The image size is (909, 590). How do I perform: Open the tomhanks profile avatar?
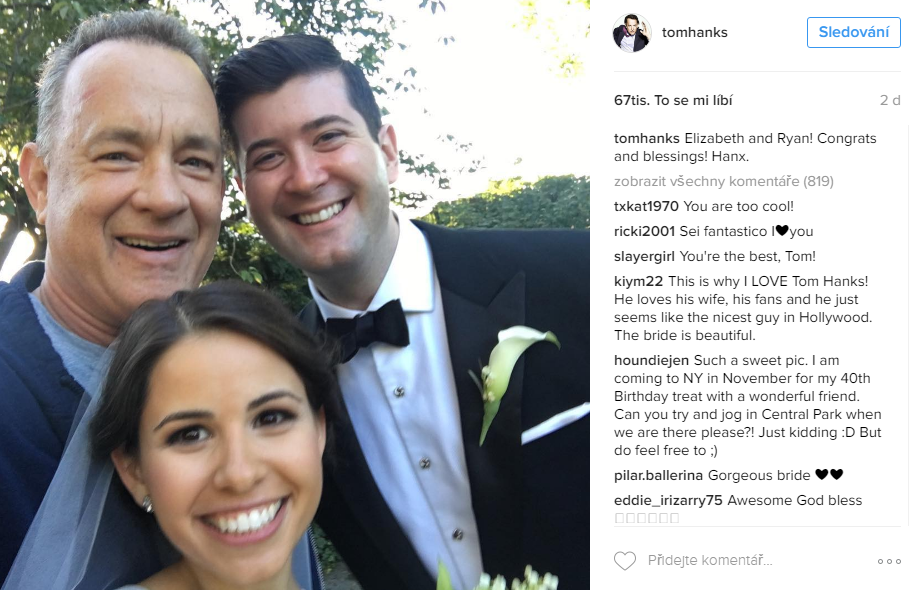tap(631, 32)
